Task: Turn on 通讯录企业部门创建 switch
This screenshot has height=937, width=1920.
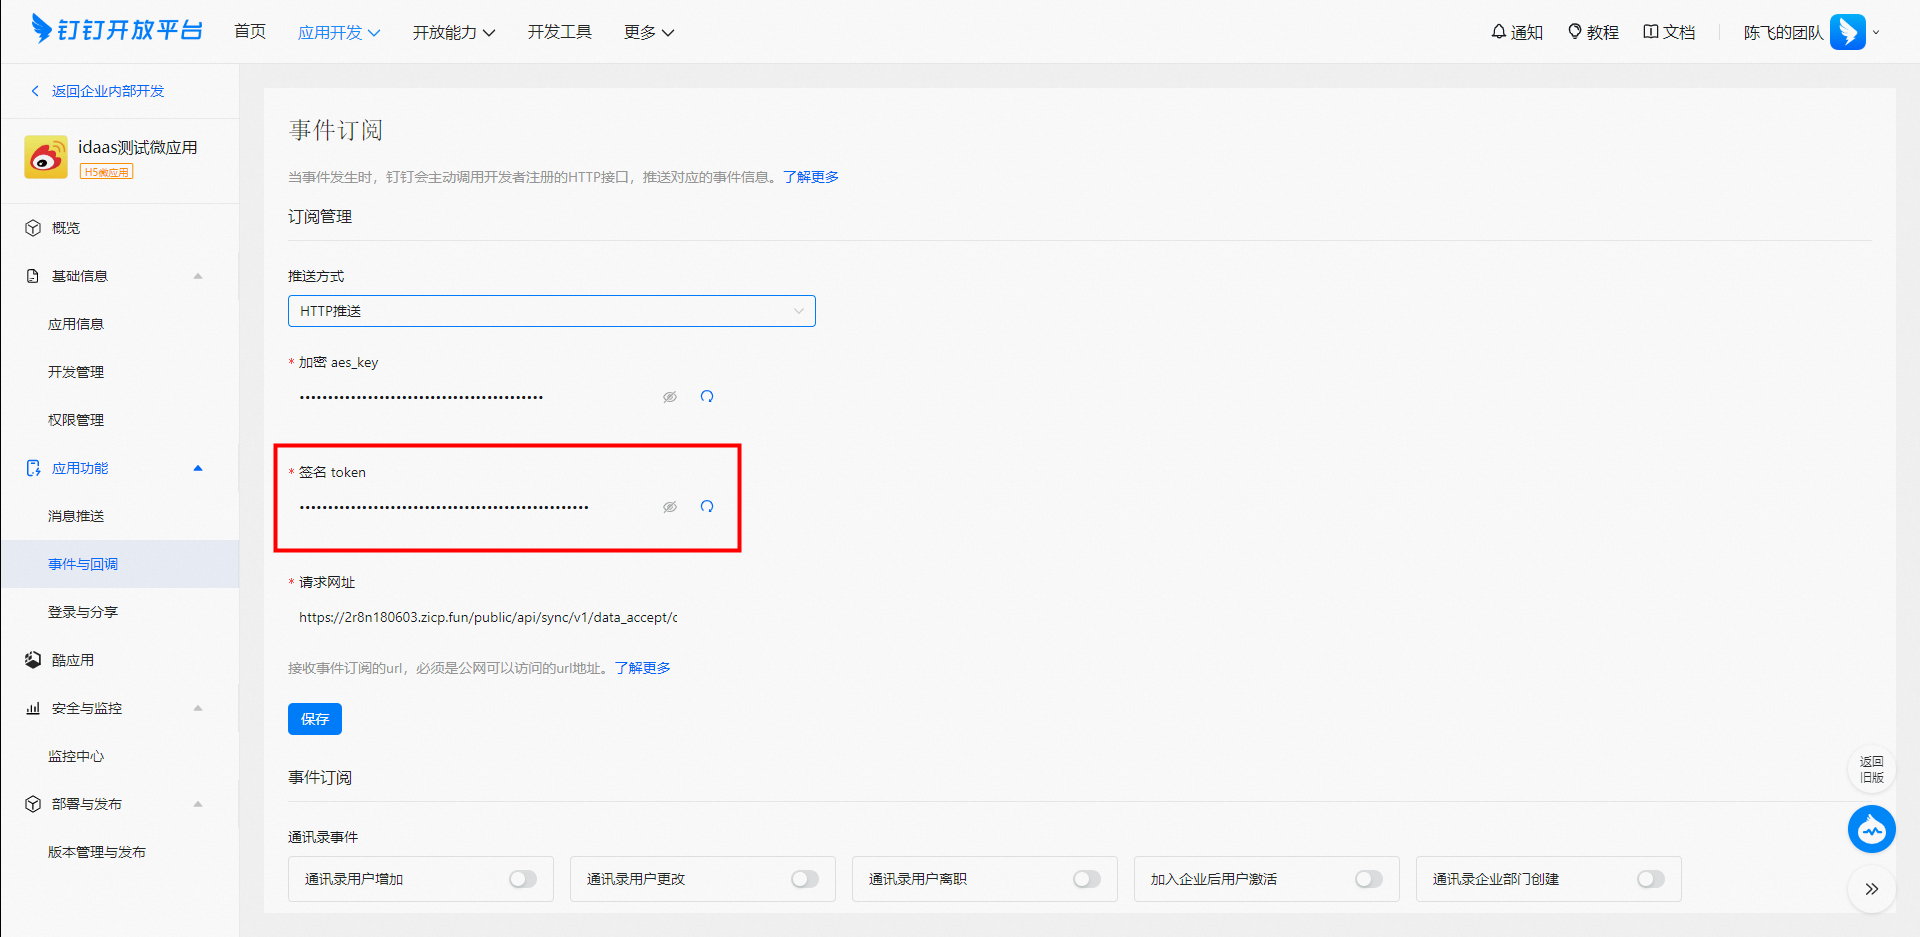Action: coord(1650,879)
